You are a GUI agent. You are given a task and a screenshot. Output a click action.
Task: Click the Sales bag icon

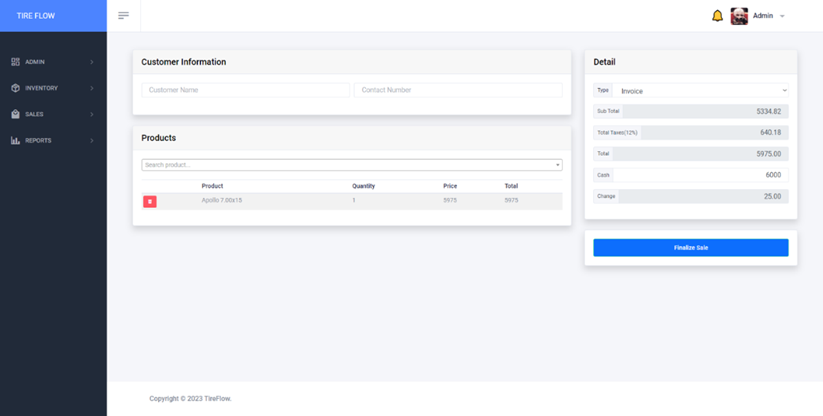point(15,114)
